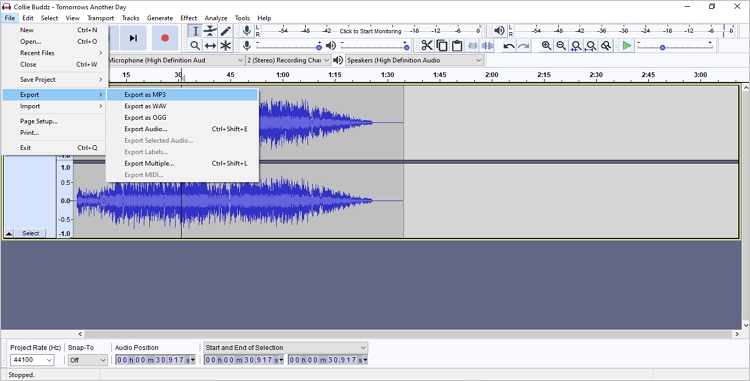Click the Audio Position time field
Viewport: 750px width, 381px height.
point(155,360)
